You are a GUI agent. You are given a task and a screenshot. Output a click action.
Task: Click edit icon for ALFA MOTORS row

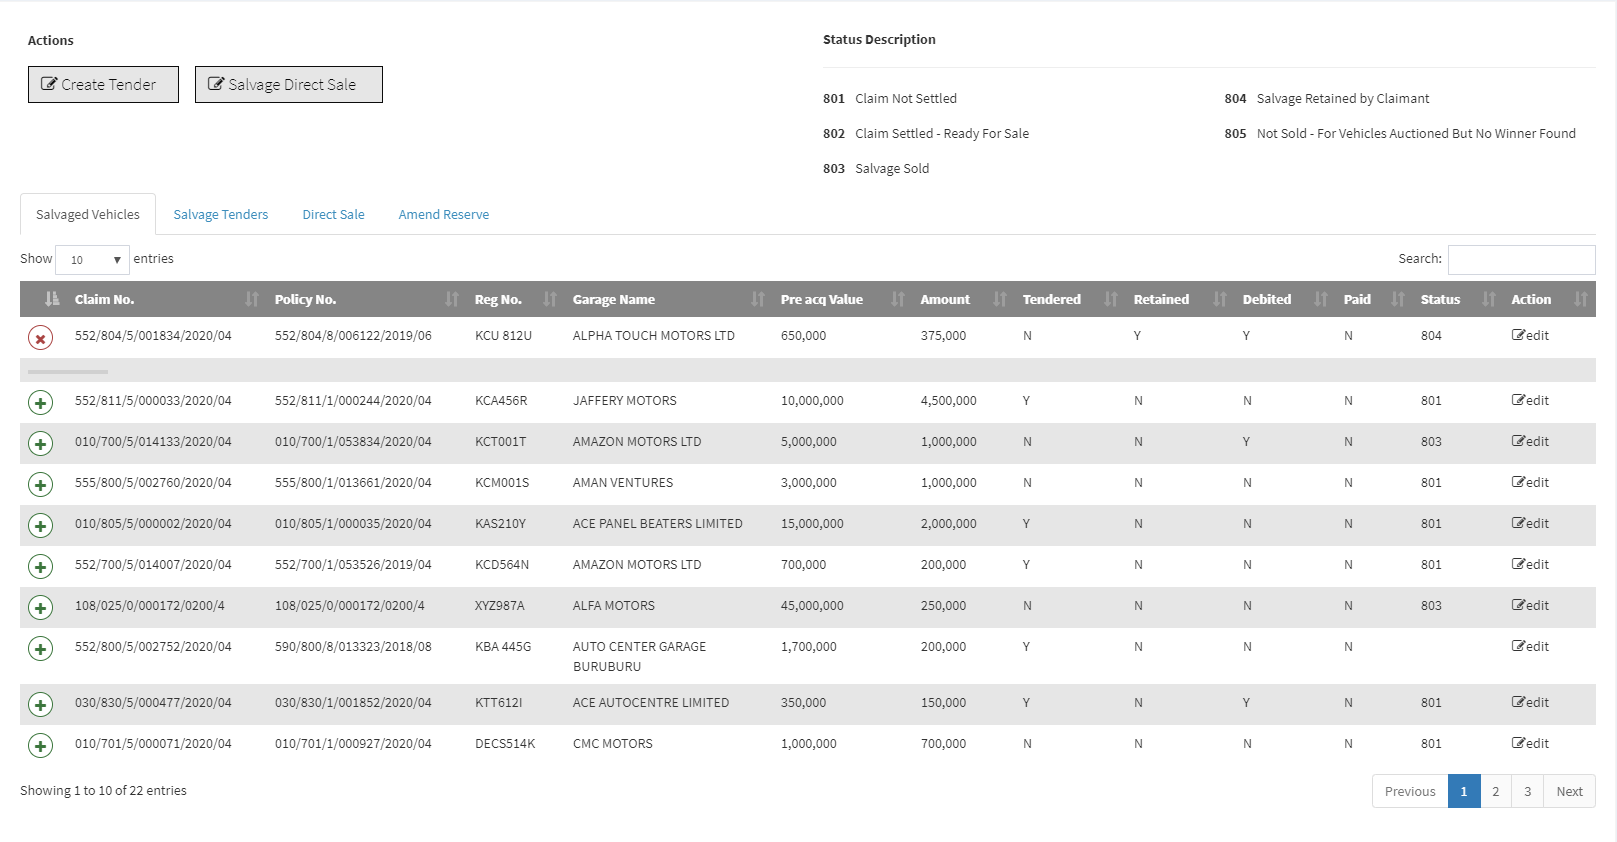point(1530,606)
